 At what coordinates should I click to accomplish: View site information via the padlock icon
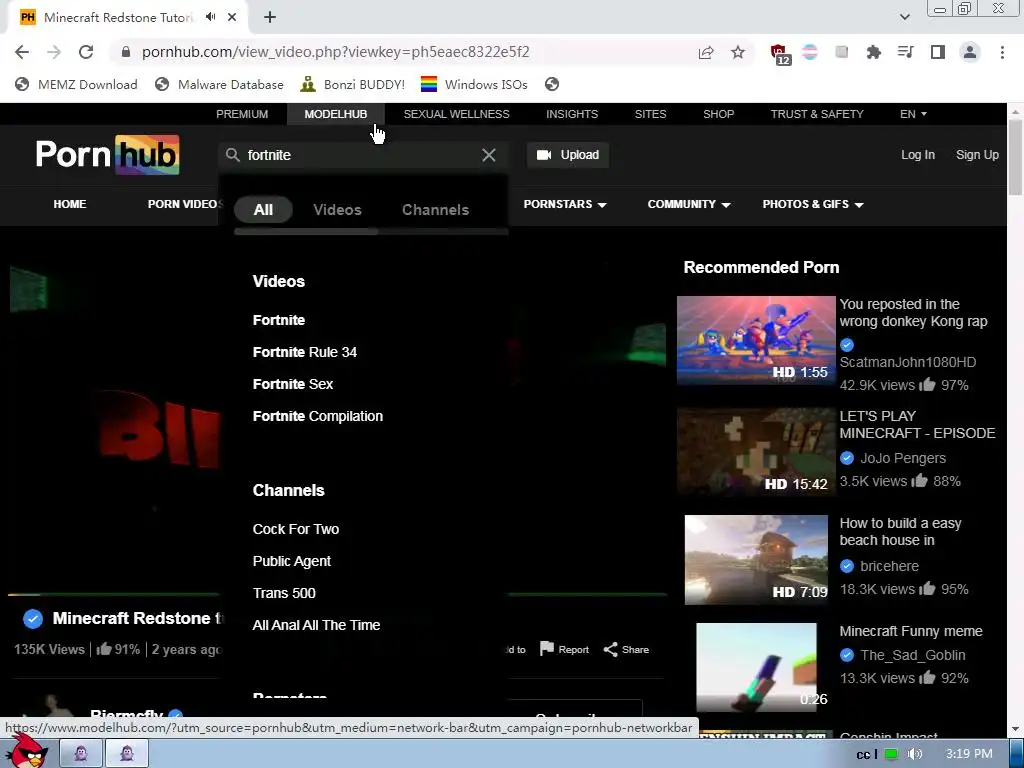tap(126, 52)
